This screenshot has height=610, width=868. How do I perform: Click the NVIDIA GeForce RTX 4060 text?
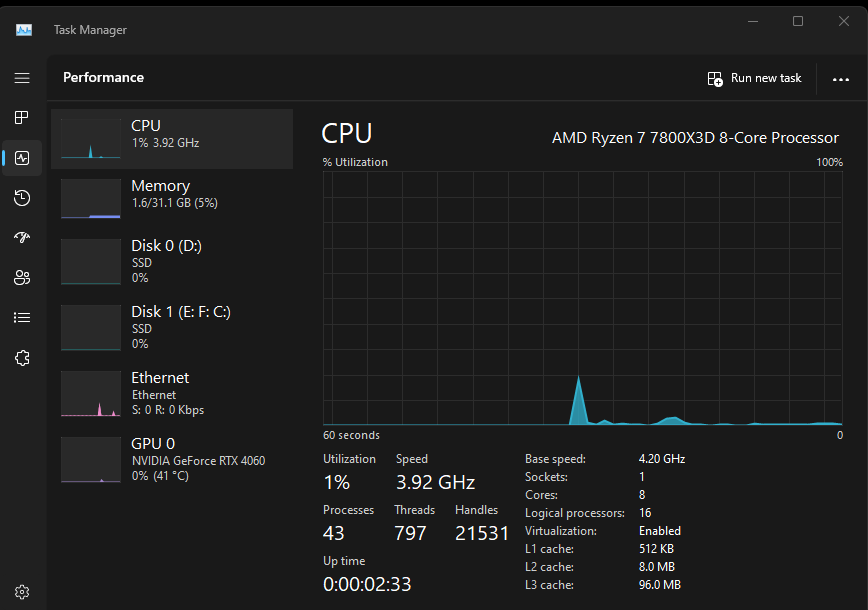coord(198,461)
